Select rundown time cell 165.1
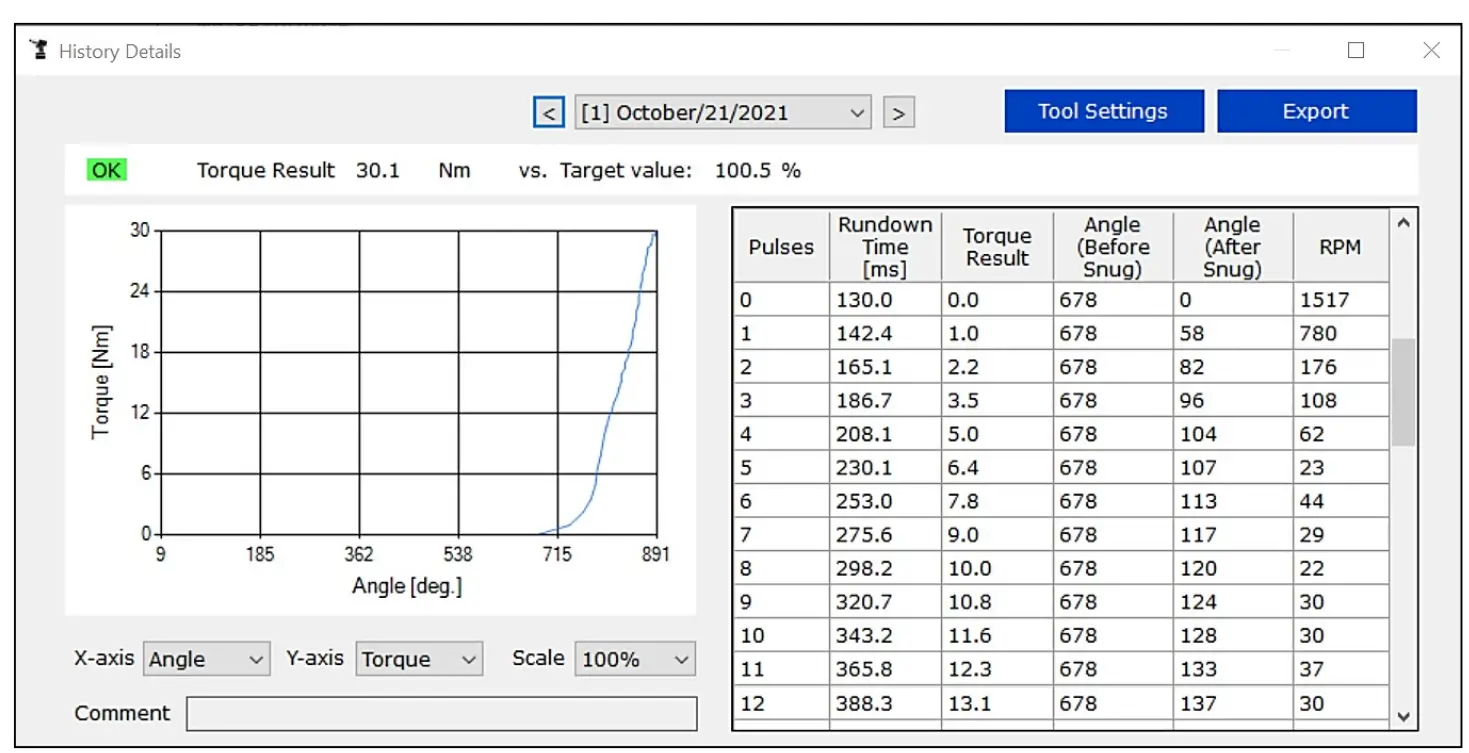This screenshot has height=753, width=1469. pos(885,367)
